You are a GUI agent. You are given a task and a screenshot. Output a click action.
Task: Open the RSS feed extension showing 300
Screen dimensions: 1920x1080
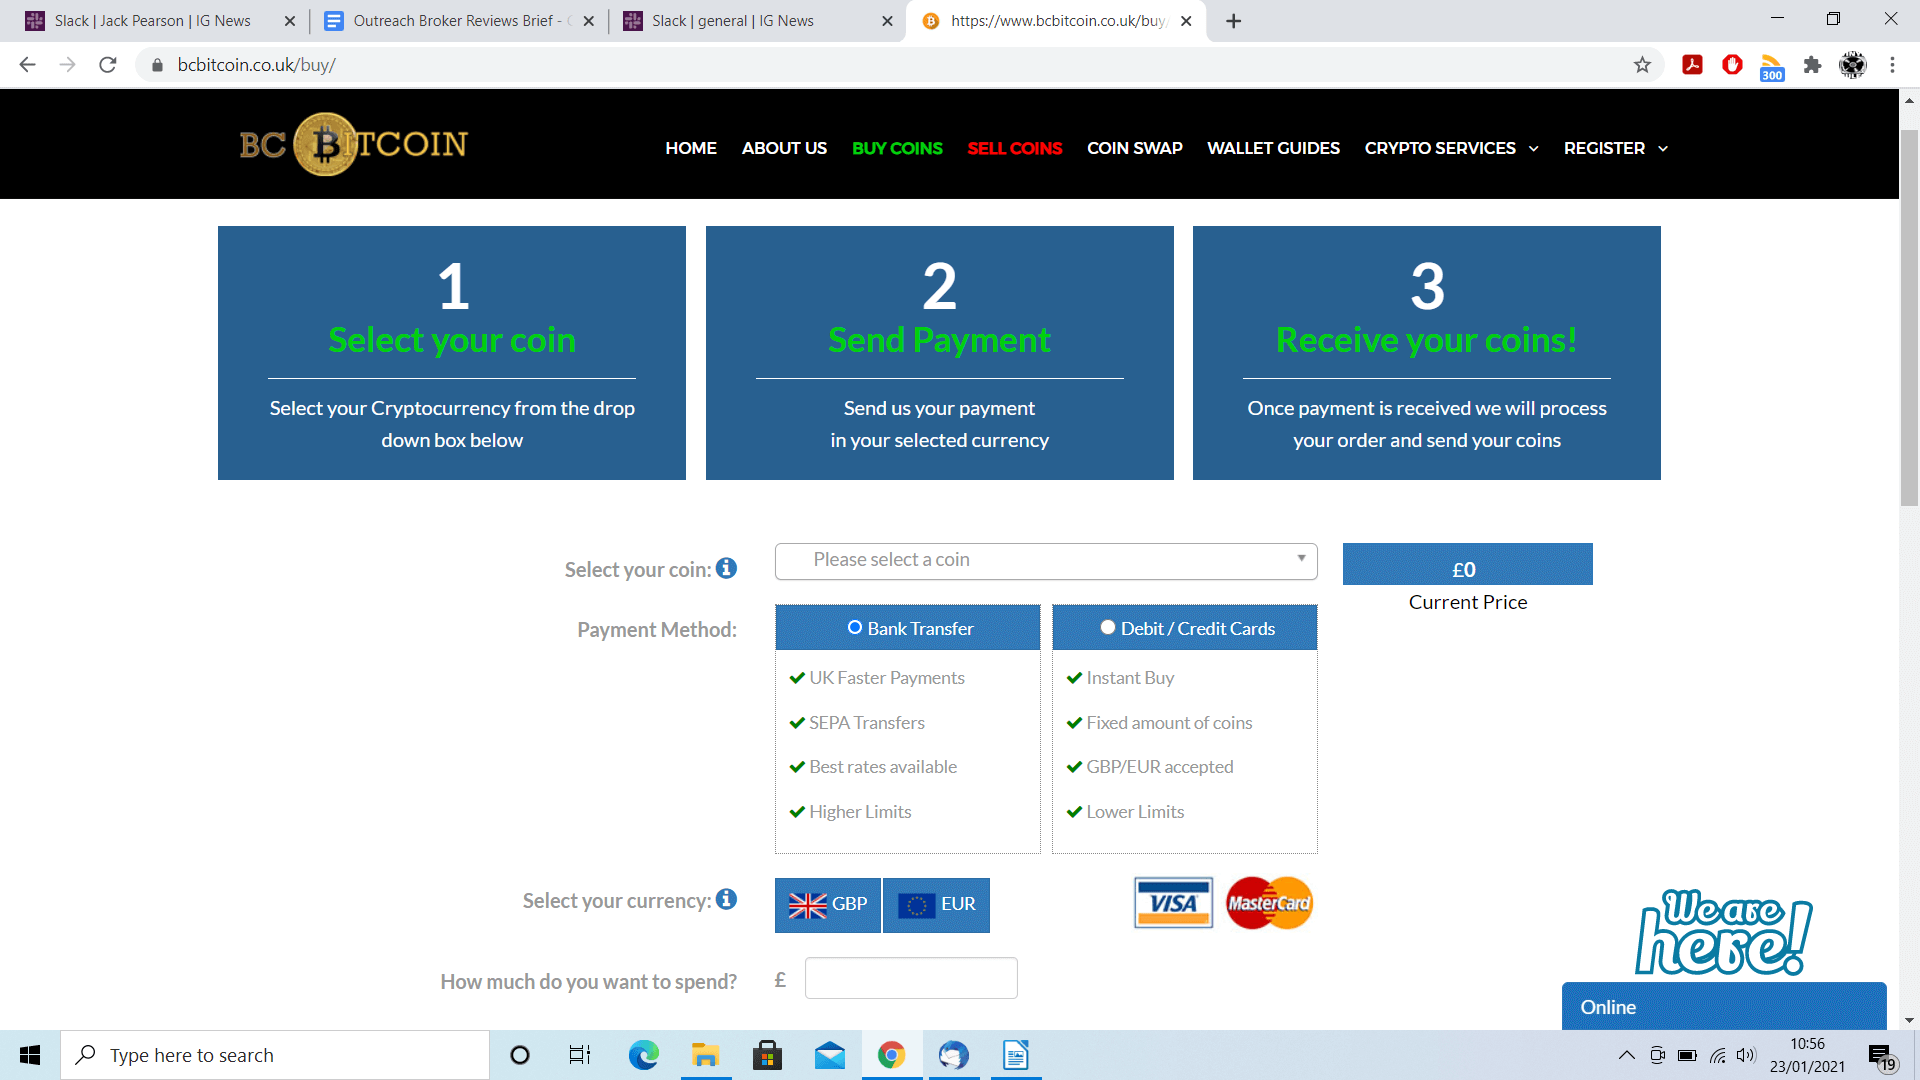pyautogui.click(x=1772, y=67)
